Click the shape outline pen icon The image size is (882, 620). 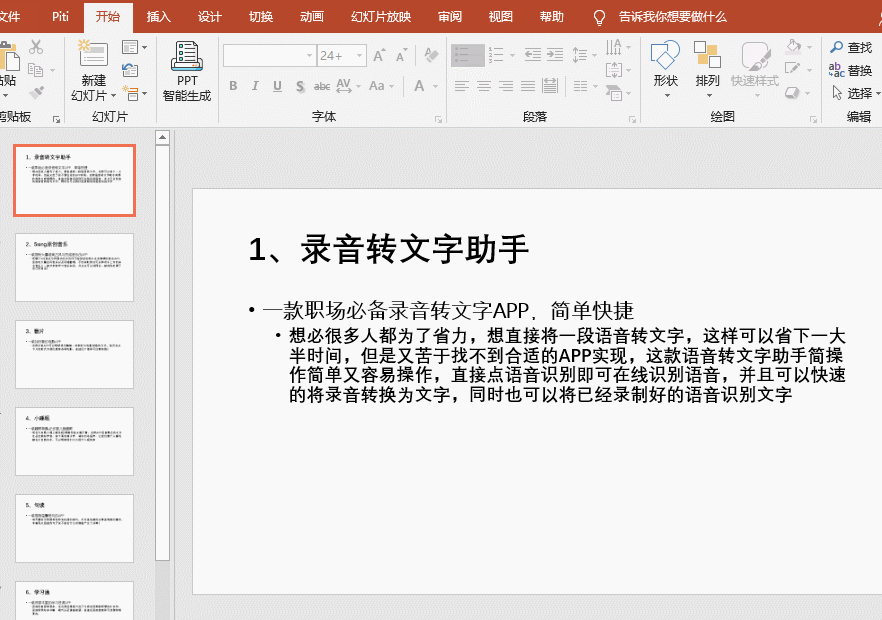(793, 69)
